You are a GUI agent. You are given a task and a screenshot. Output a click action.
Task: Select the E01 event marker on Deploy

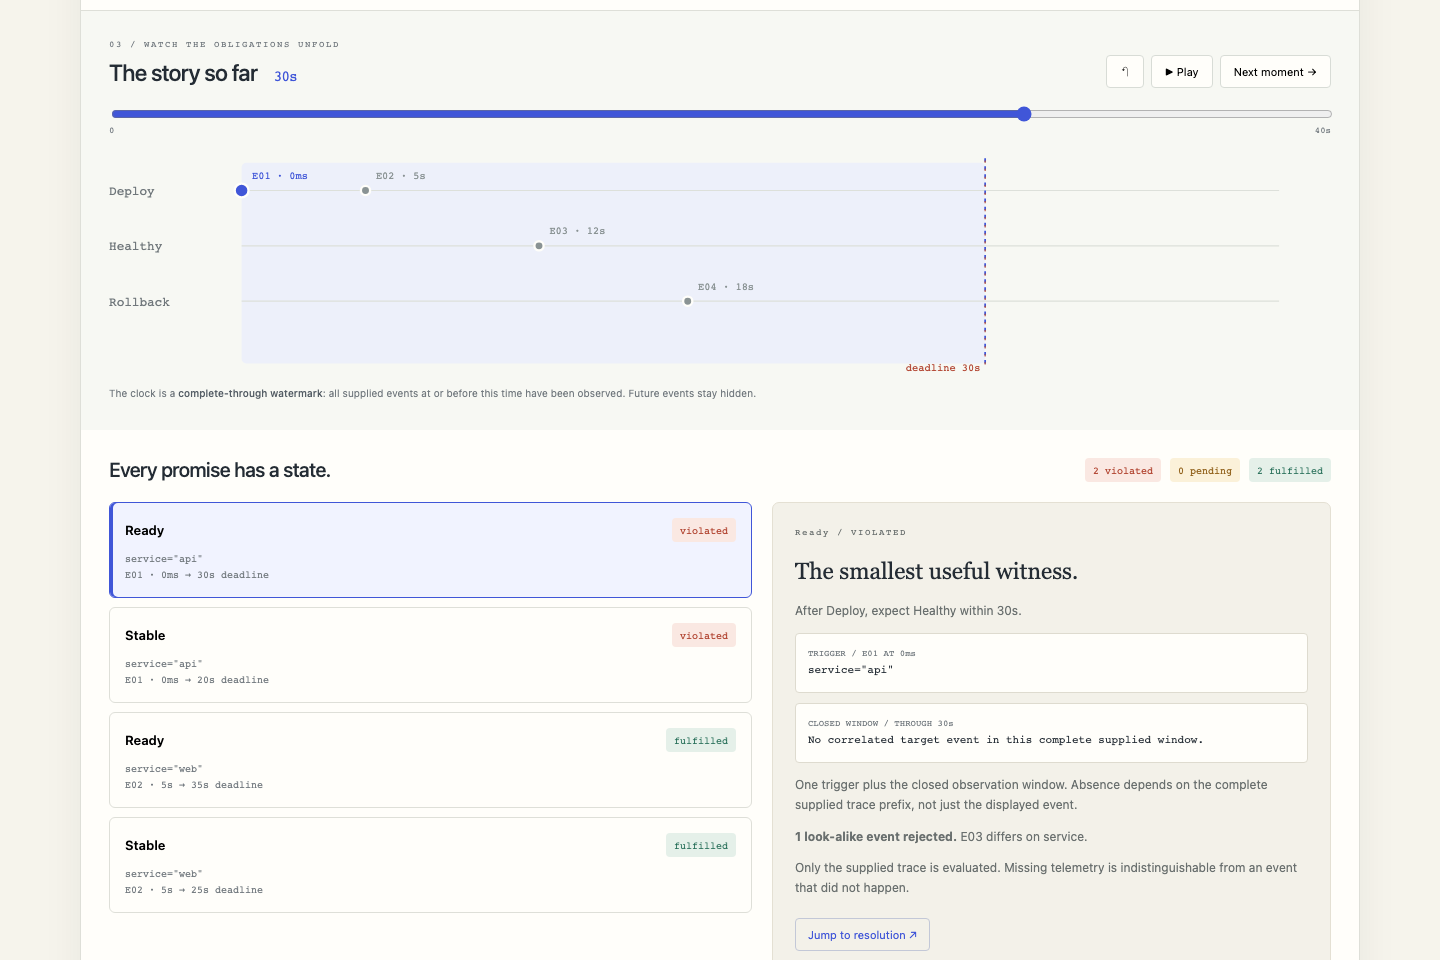pos(241,190)
